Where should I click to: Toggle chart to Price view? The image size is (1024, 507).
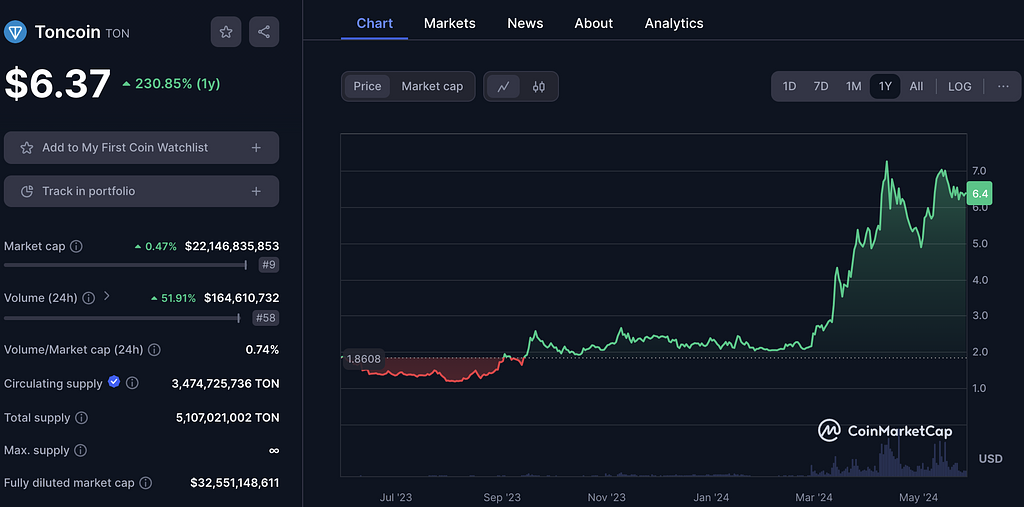(x=367, y=87)
